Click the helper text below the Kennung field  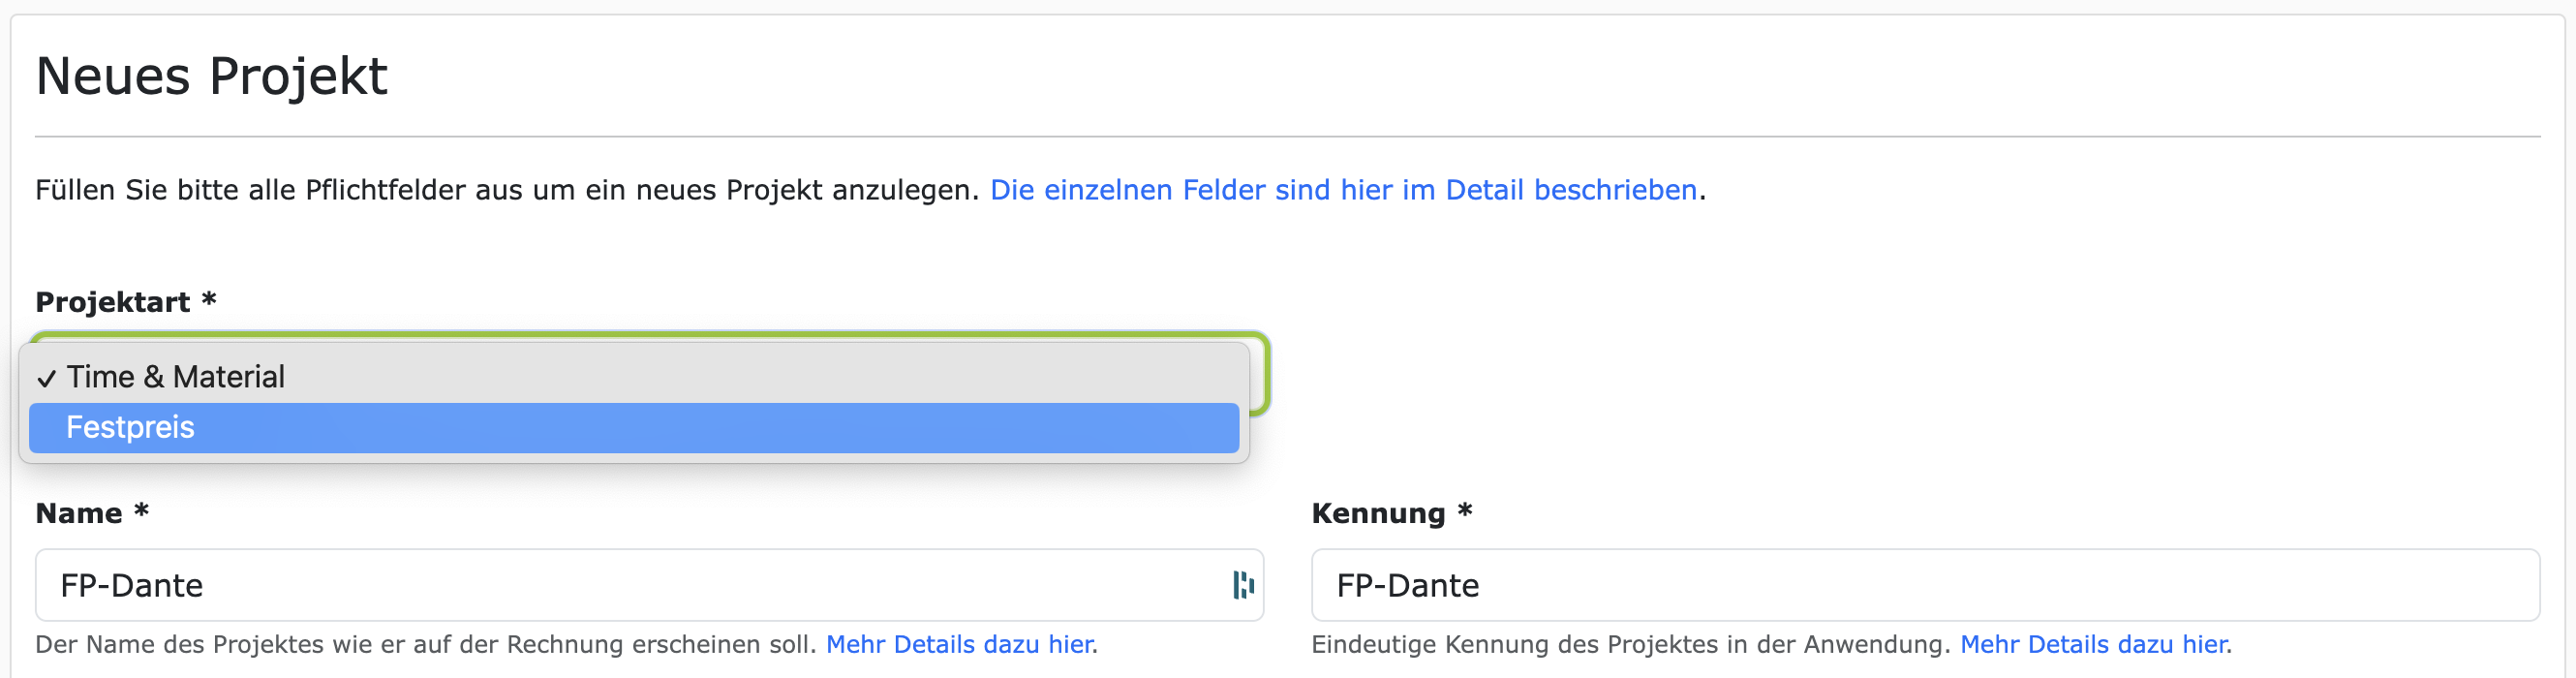[1630, 644]
